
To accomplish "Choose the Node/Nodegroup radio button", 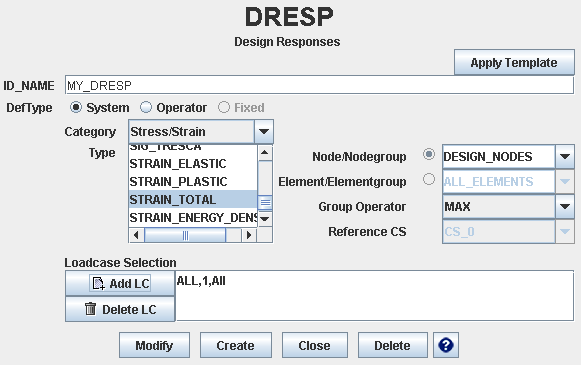I will pos(429,154).
